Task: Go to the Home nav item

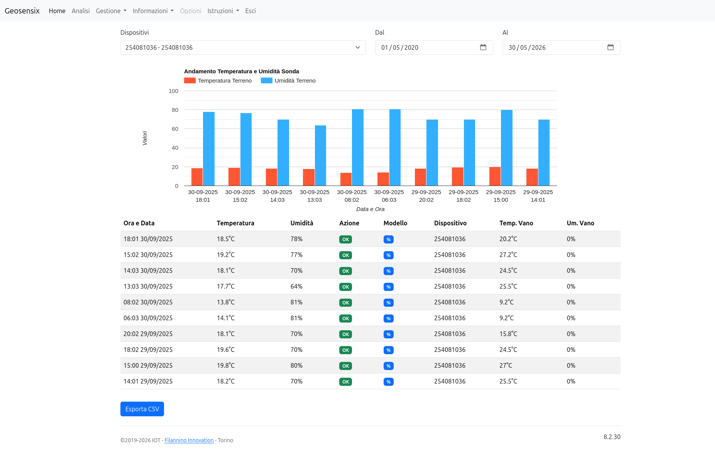Action: pos(57,11)
